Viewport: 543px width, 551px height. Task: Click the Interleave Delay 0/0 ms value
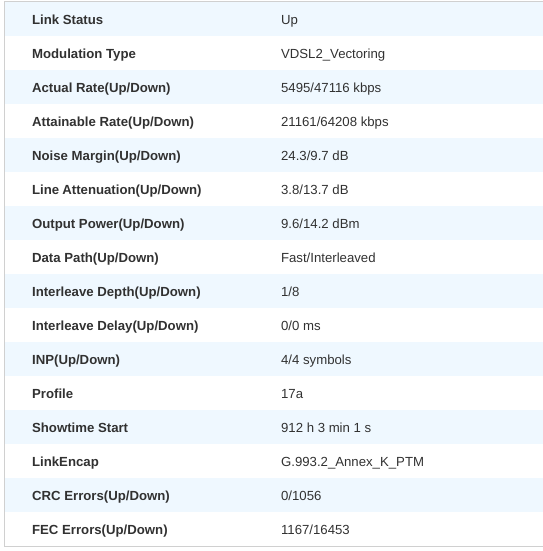(300, 326)
